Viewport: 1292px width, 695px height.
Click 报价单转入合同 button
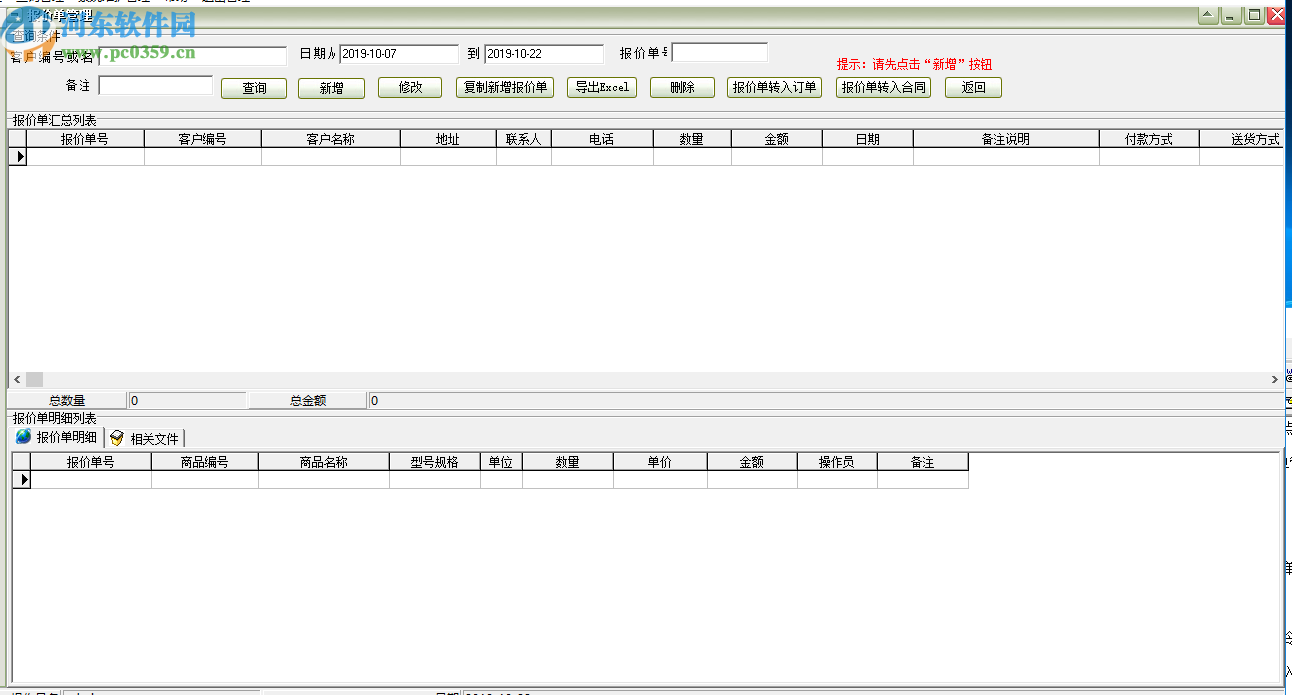pyautogui.click(x=883, y=87)
